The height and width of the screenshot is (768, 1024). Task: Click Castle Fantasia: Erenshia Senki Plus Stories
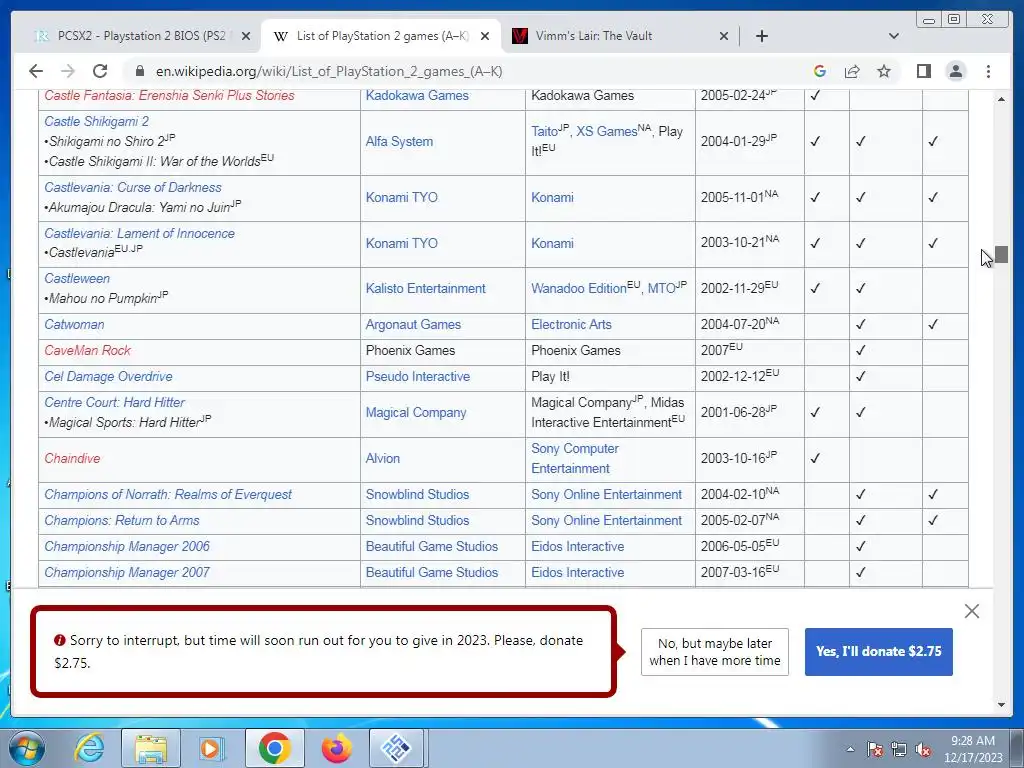[x=169, y=95]
